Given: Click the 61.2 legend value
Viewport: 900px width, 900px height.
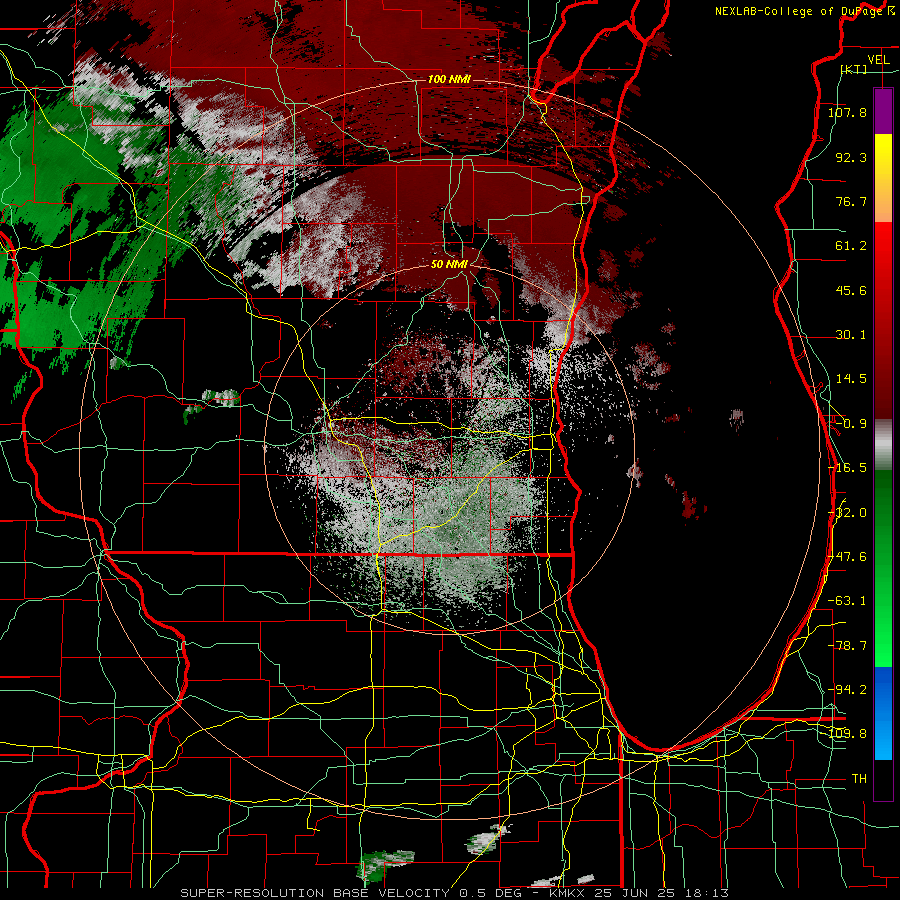Looking at the screenshot, I should pos(851,246).
